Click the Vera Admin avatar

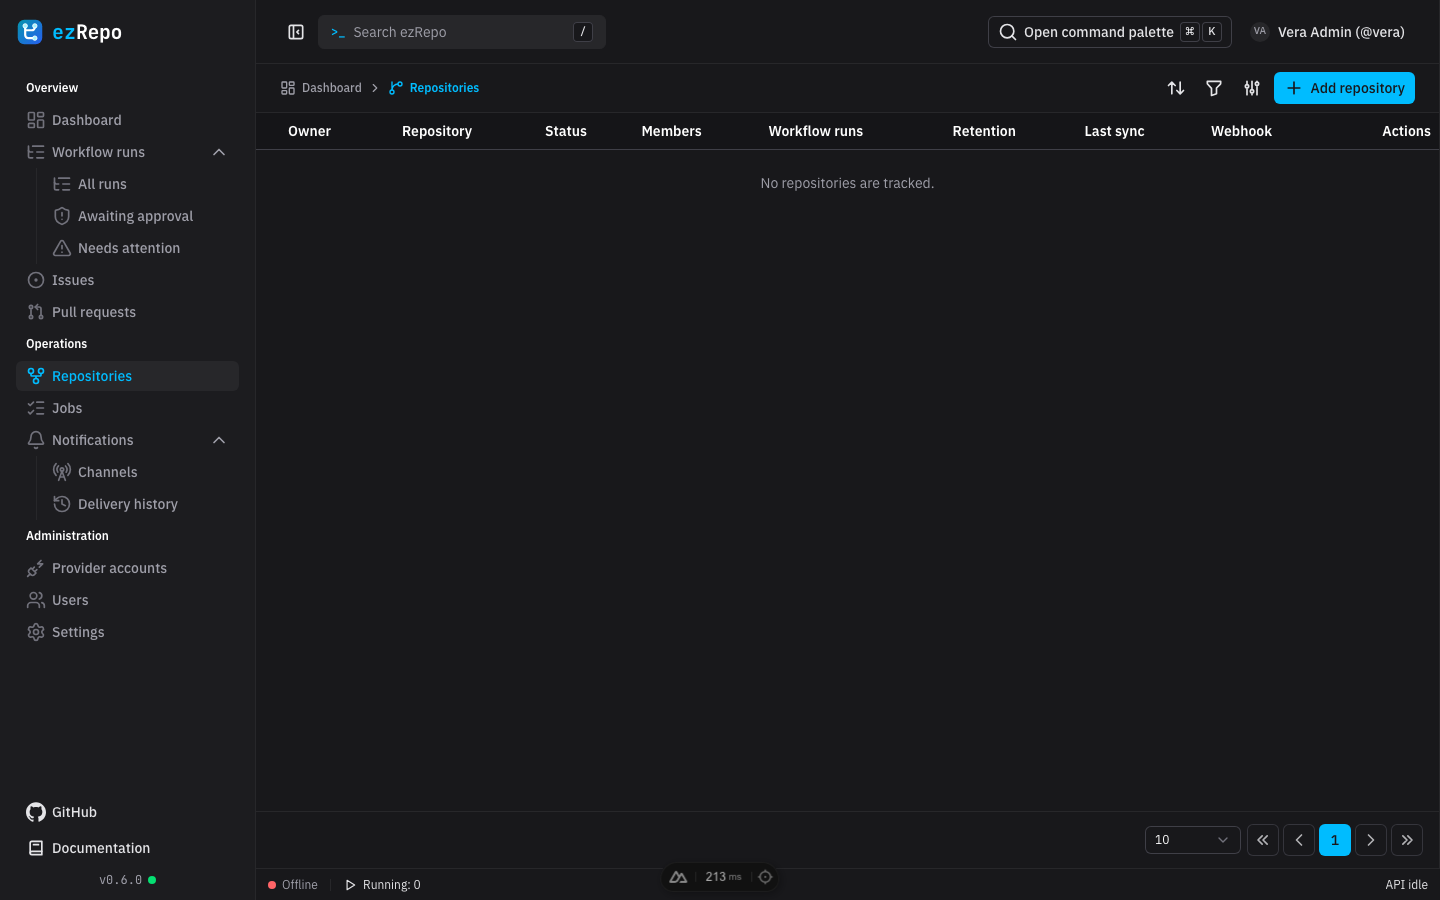[x=1260, y=32]
